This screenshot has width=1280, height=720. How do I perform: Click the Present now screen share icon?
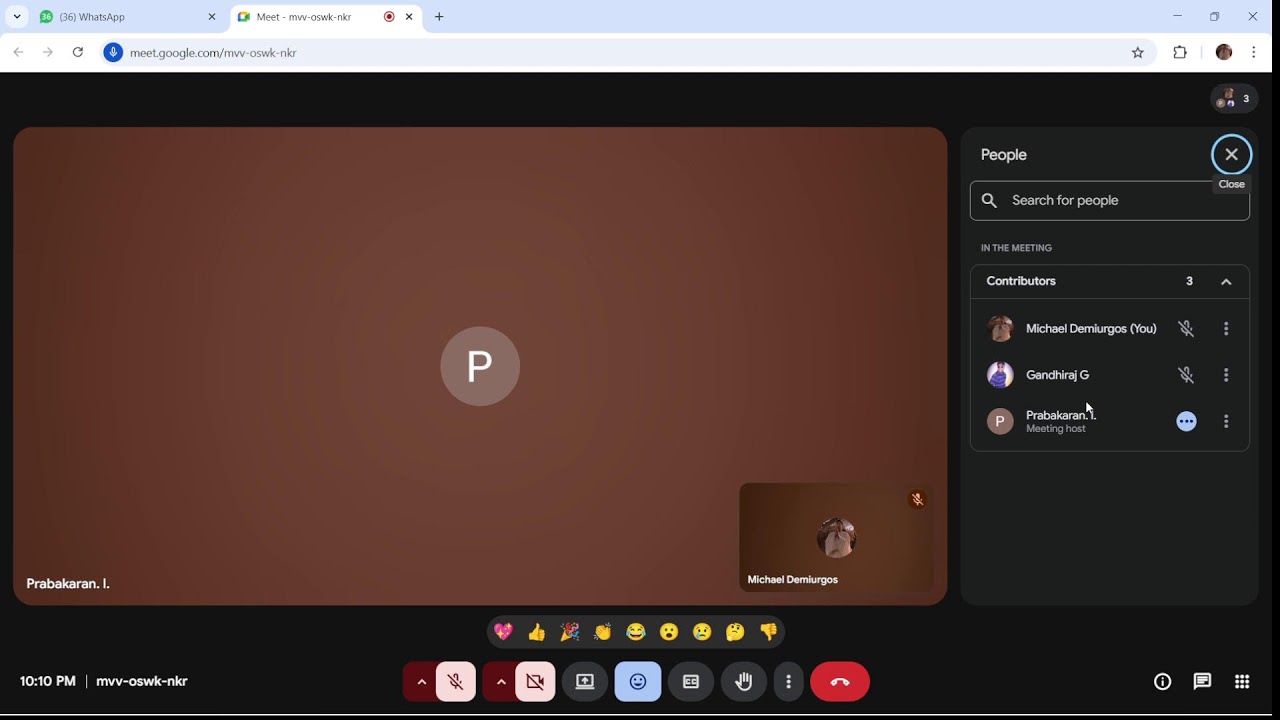585,682
